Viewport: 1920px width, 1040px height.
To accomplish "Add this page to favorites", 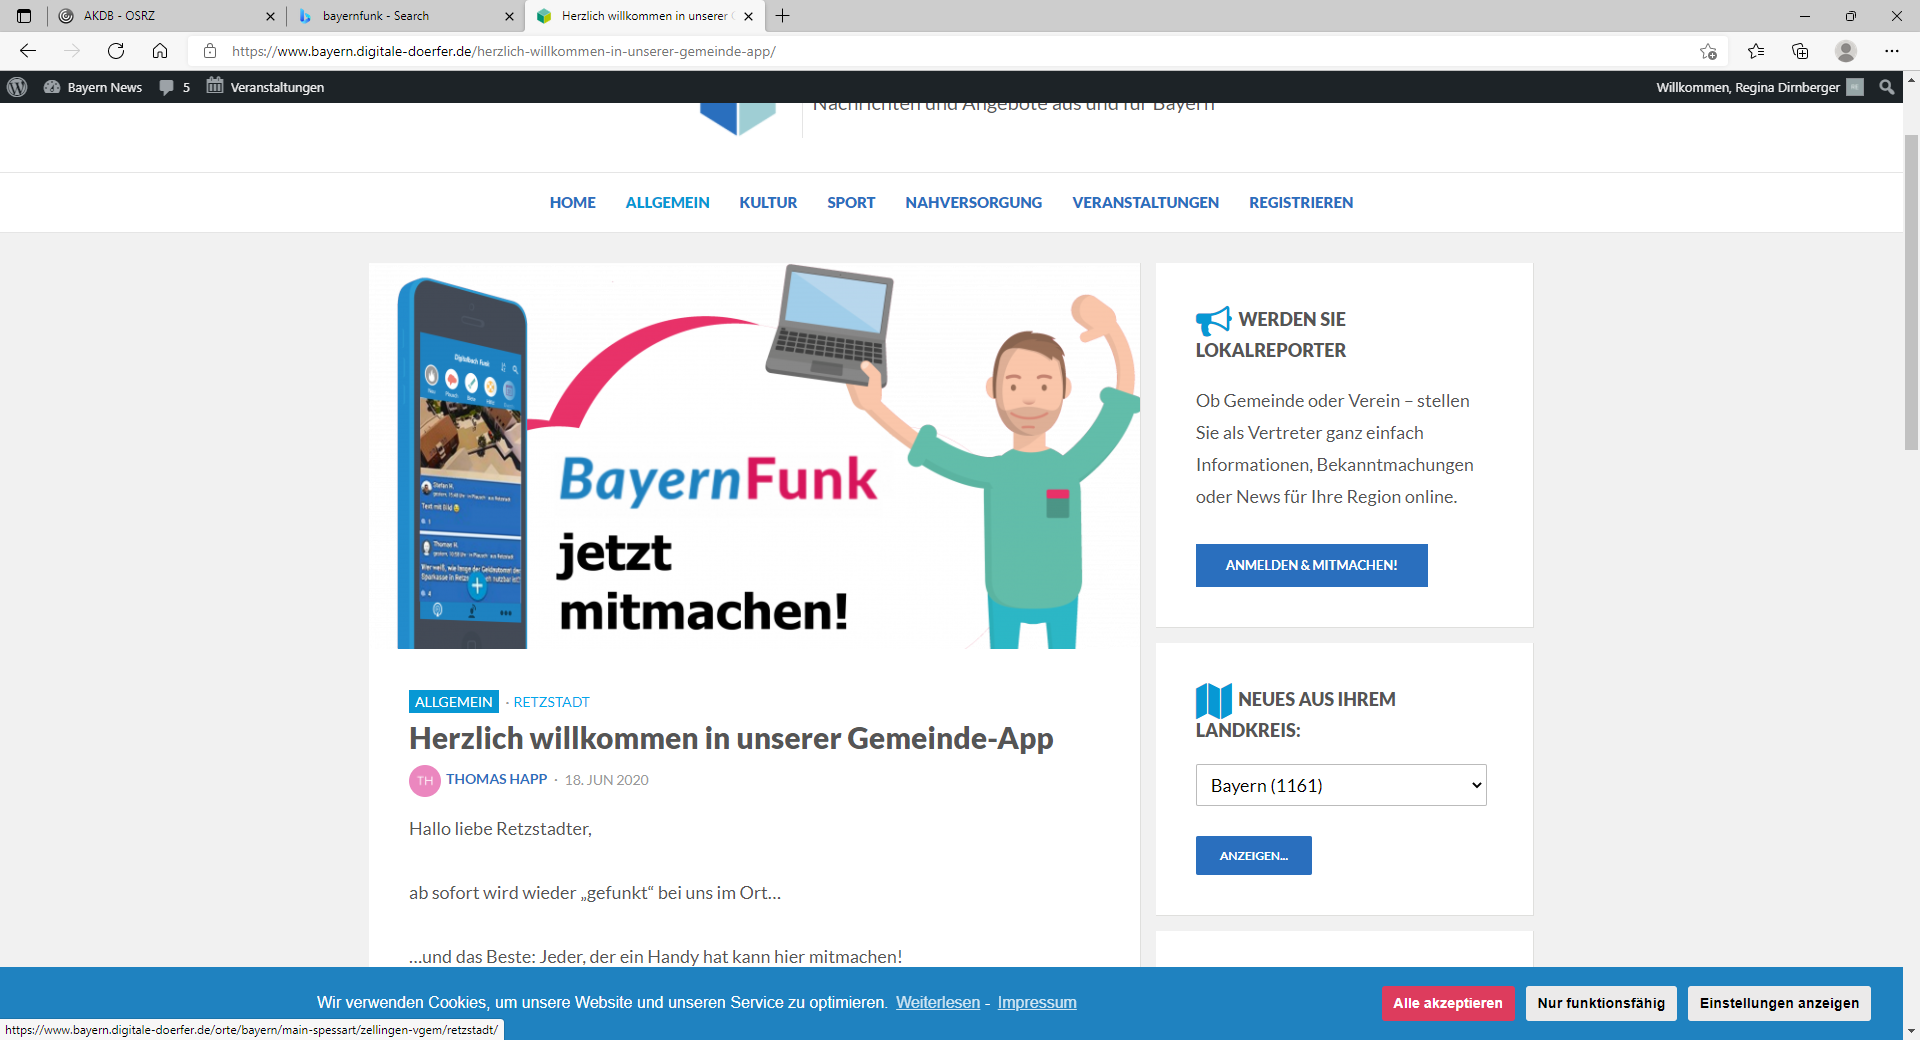I will (1708, 51).
